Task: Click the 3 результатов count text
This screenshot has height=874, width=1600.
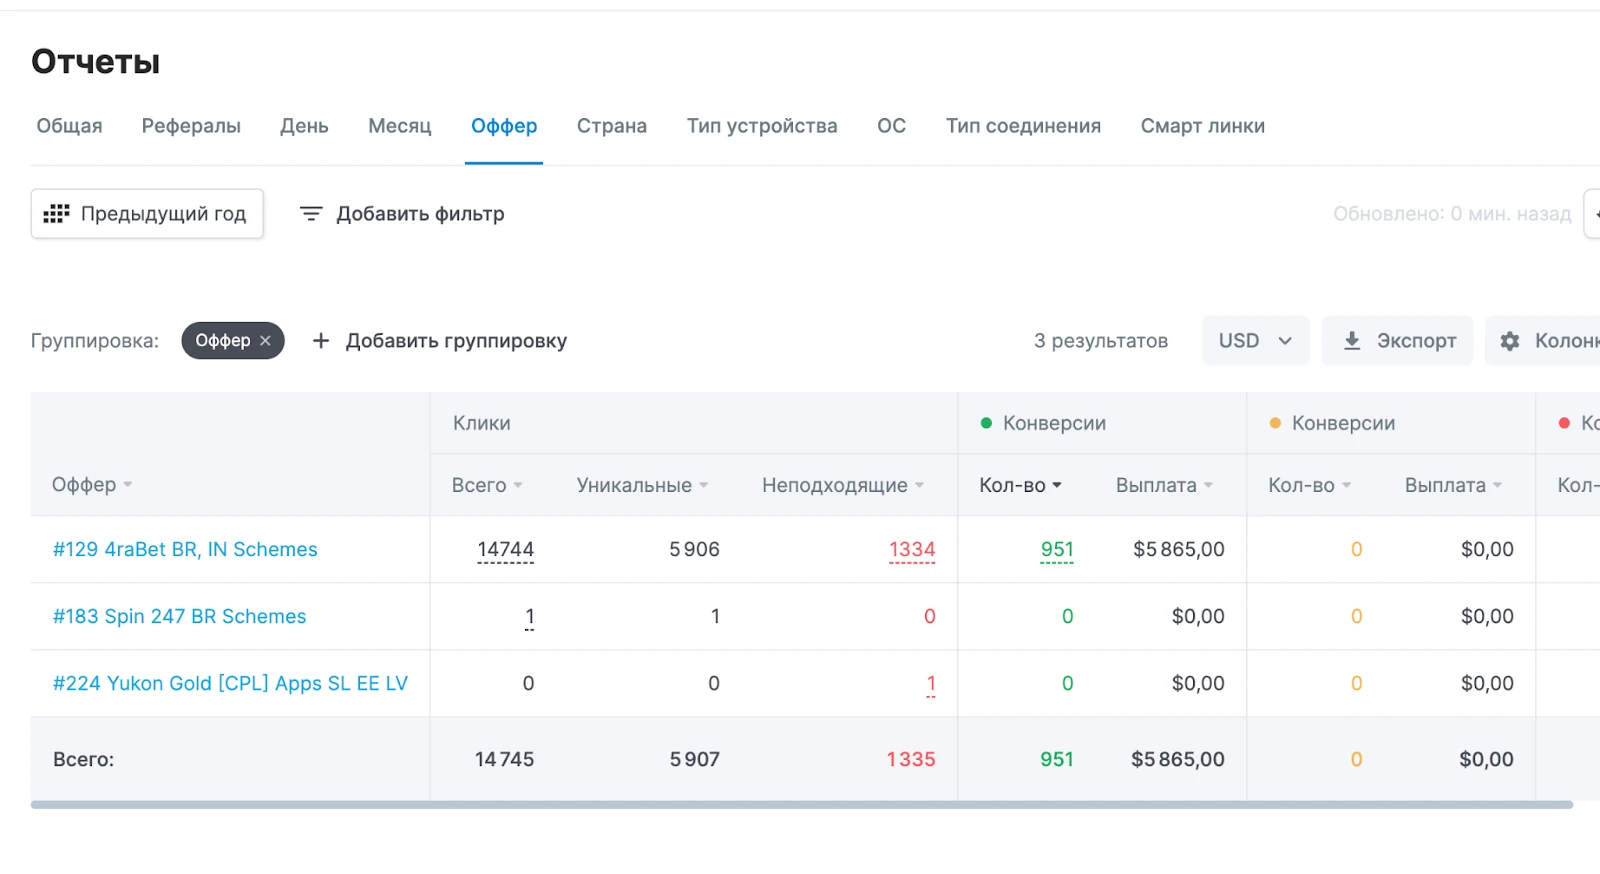Action: [x=1101, y=341]
